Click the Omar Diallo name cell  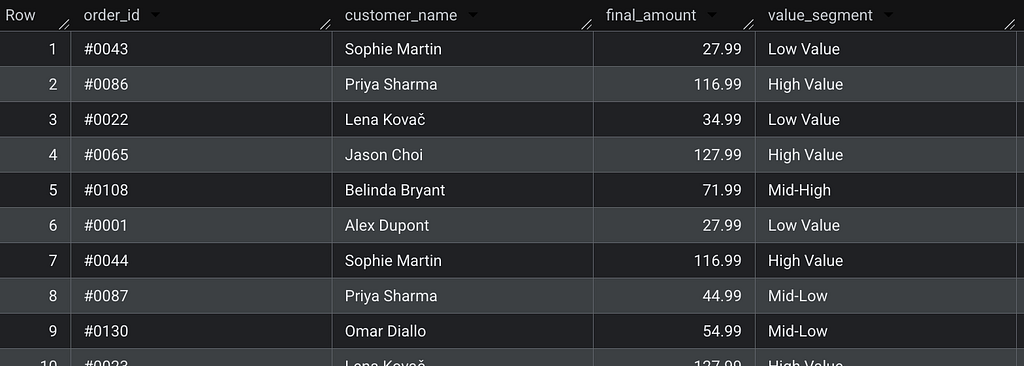click(463, 331)
